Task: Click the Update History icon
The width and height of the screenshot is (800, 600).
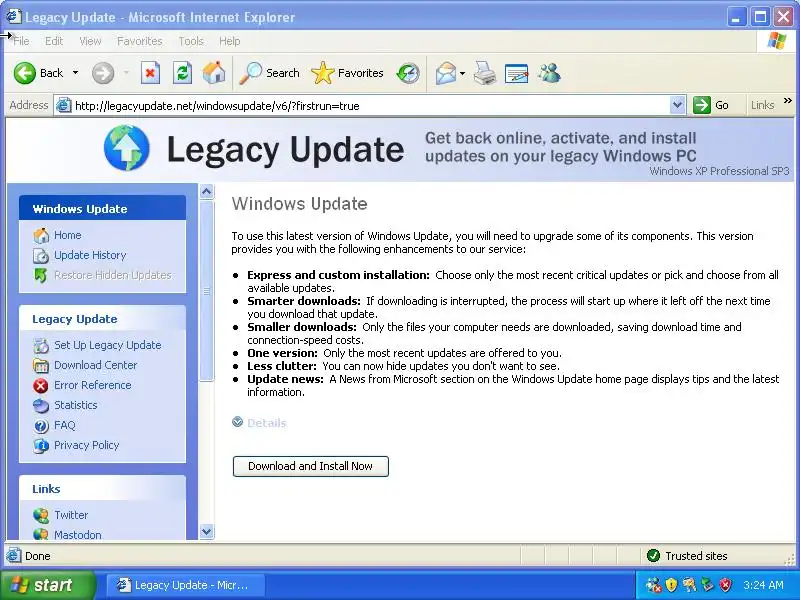Action: pos(41,255)
